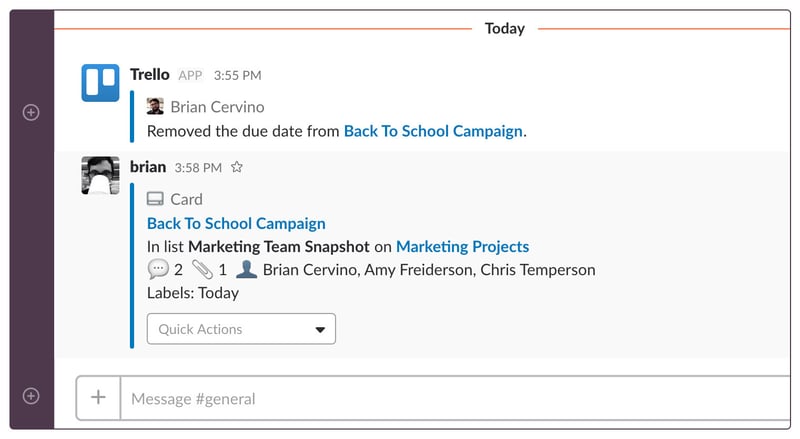Screen dimensions: 800x439
Task: Open brian's profile avatar photo
Action: click(101, 175)
